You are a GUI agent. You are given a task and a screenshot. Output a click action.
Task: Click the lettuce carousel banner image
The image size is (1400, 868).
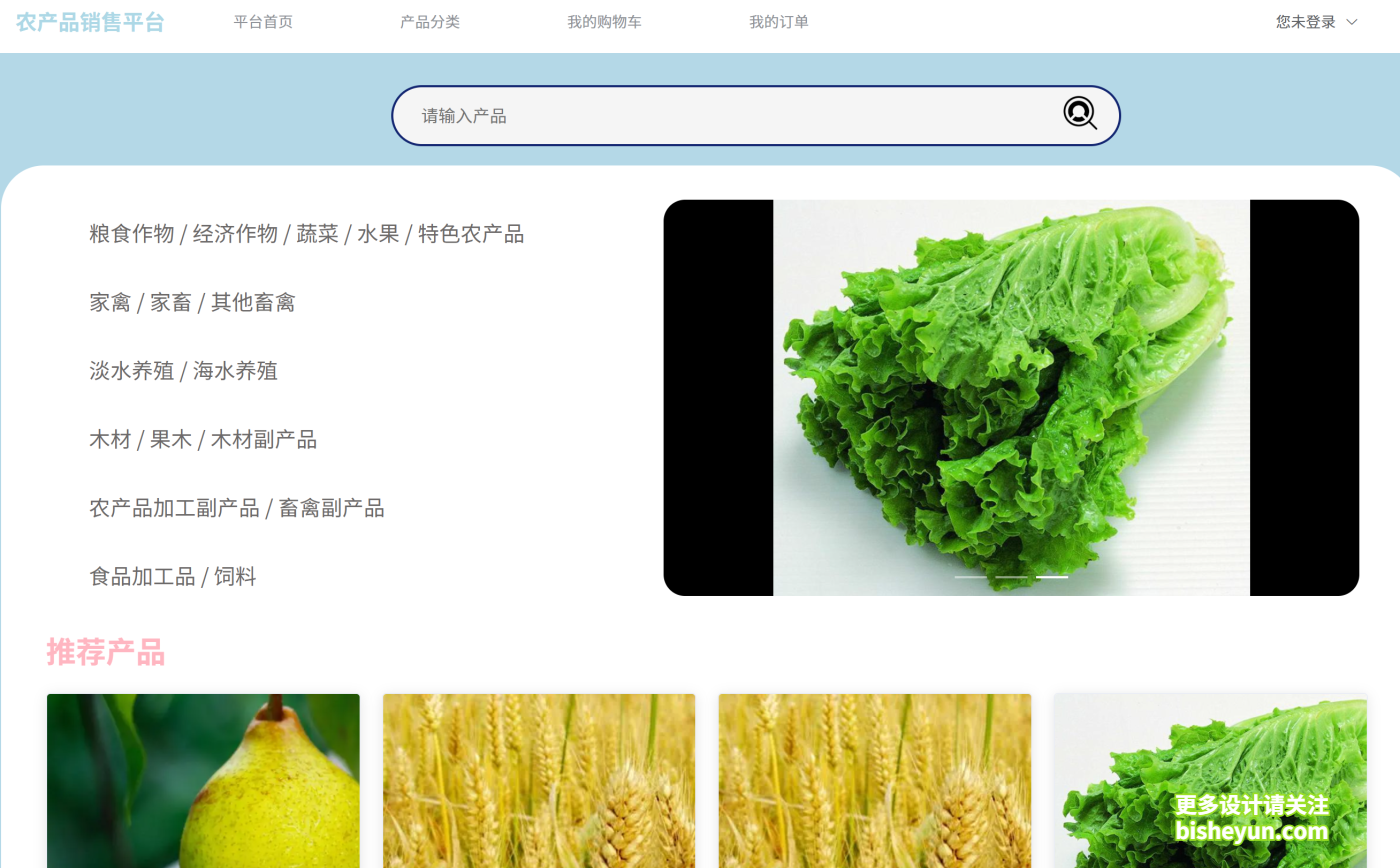click(1010, 397)
